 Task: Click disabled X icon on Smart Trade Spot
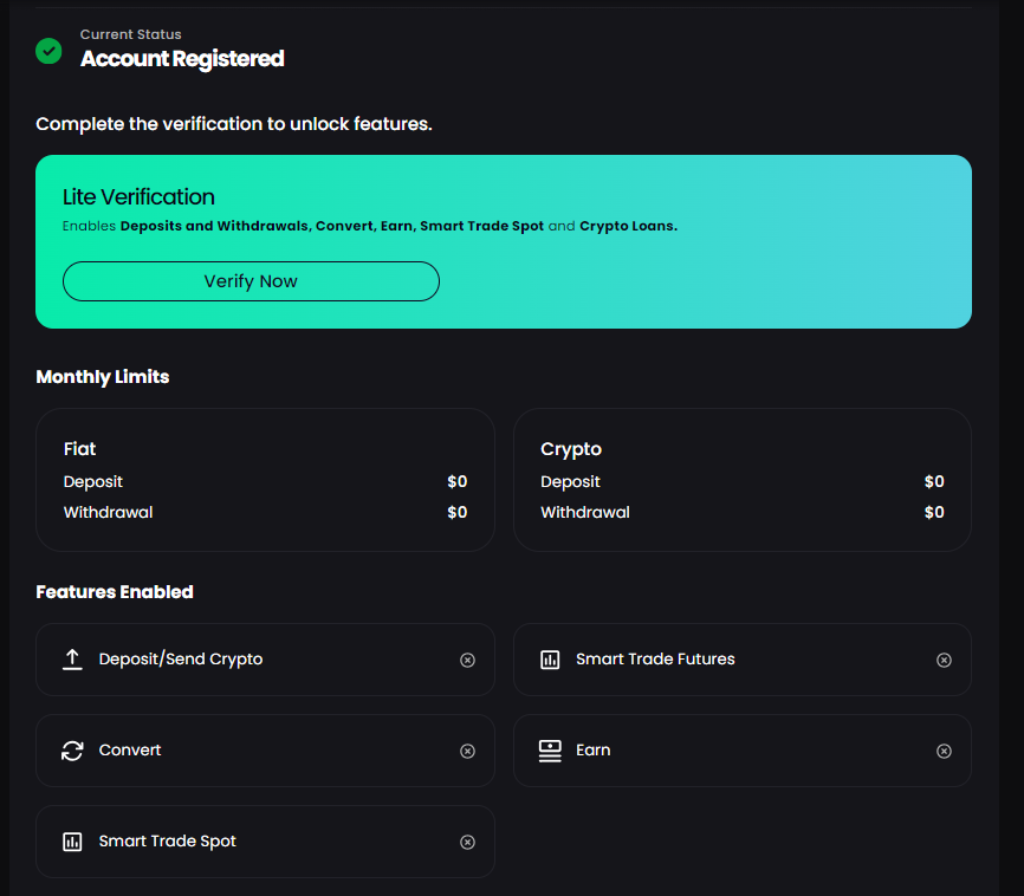pos(467,842)
